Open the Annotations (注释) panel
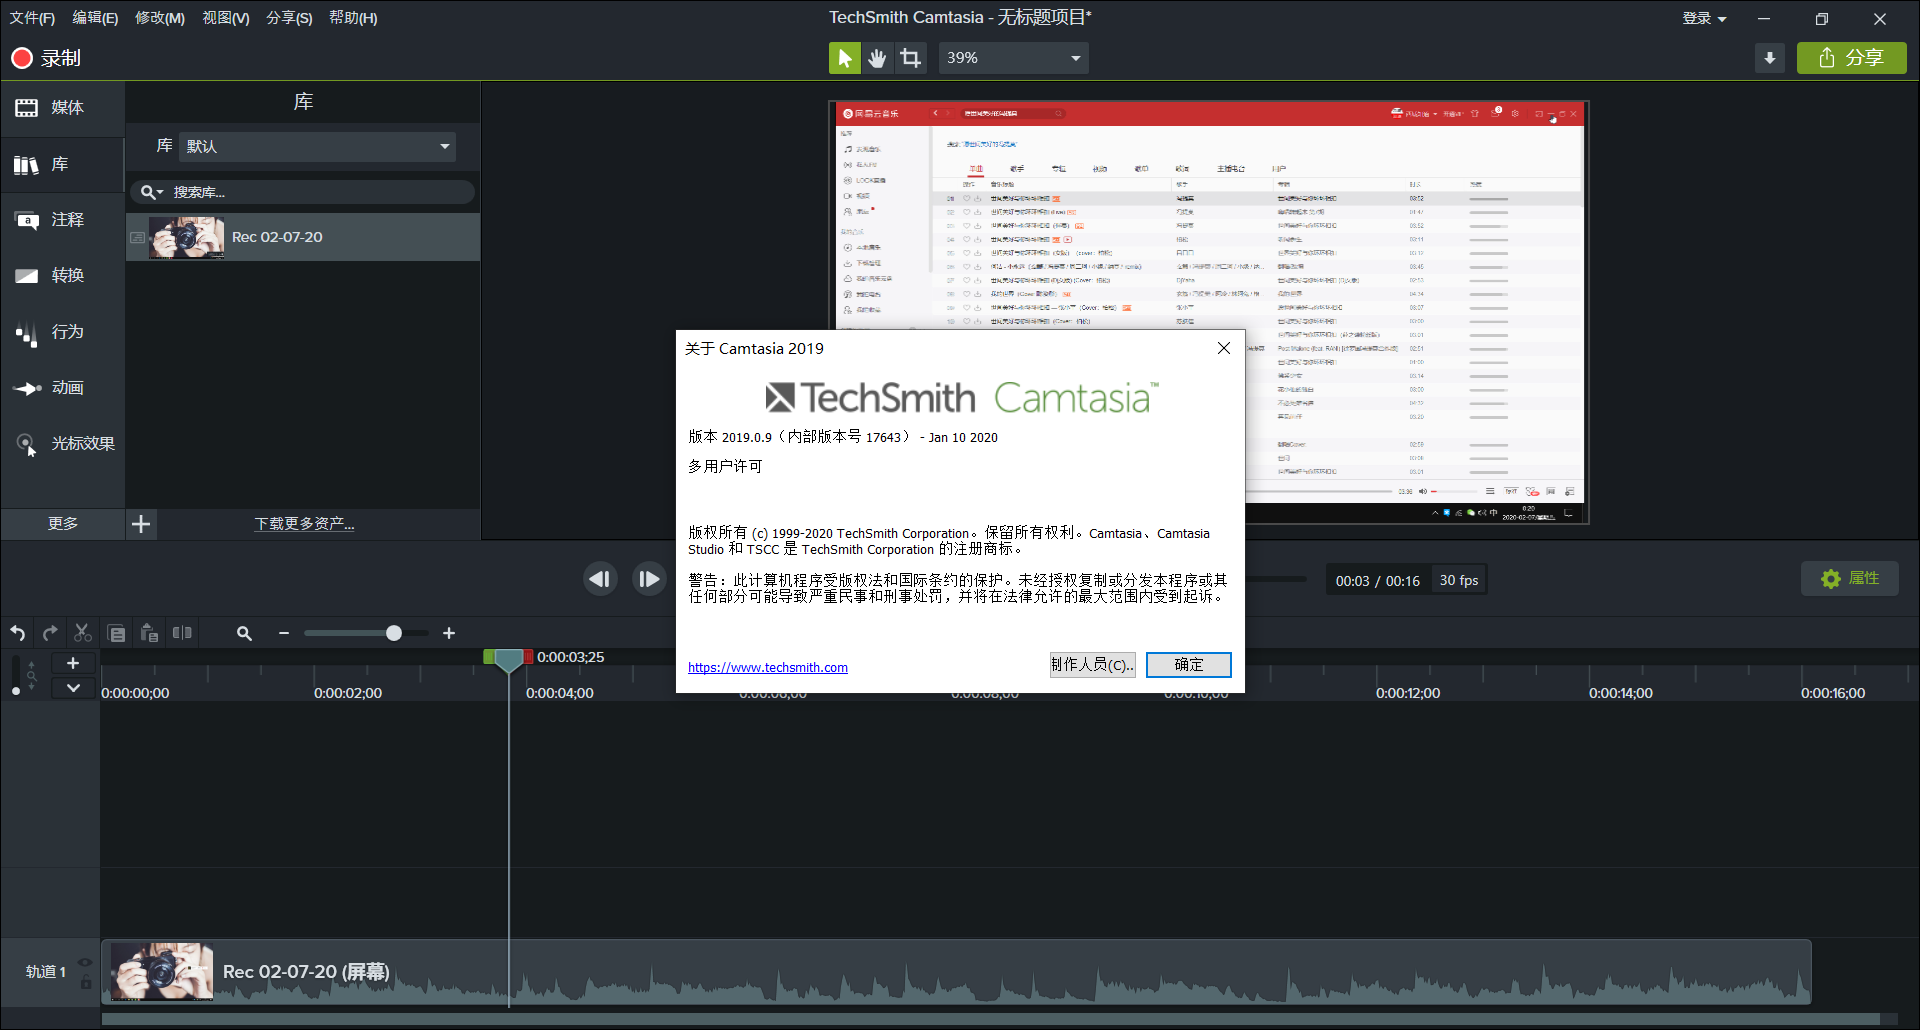This screenshot has height=1030, width=1920. [62, 220]
